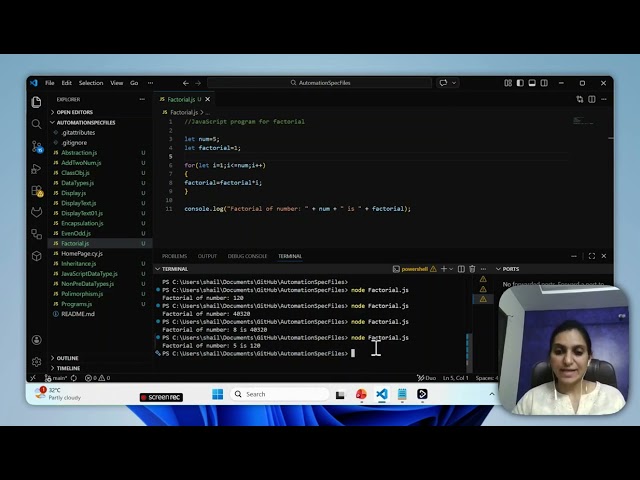The height and width of the screenshot is (480, 640).
Task: Open the Extensions view
Action: (37, 191)
